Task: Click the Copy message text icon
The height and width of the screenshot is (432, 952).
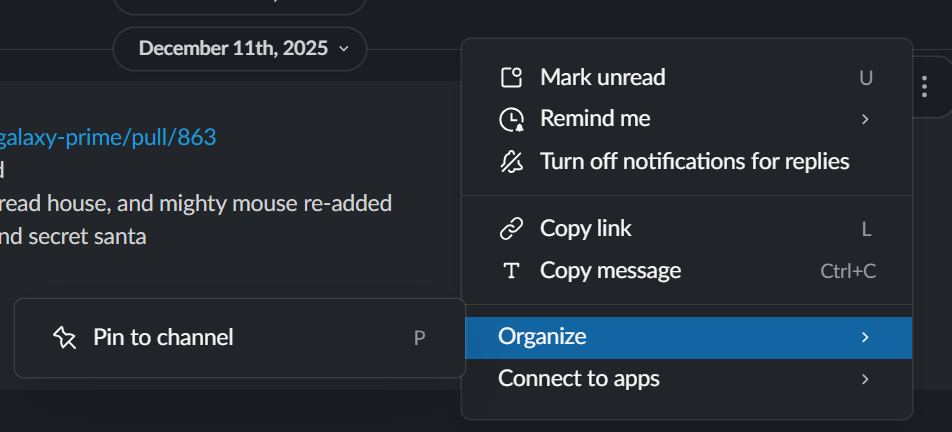Action: (x=511, y=271)
